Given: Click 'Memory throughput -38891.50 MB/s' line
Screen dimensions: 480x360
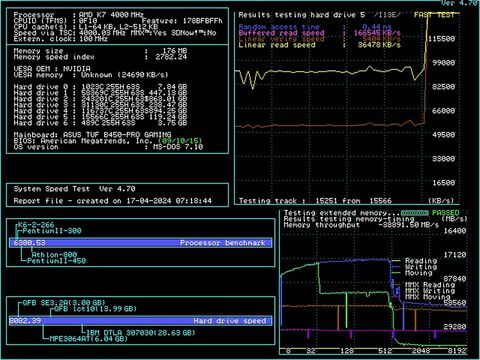Looking at the screenshot, I should (x=361, y=225).
